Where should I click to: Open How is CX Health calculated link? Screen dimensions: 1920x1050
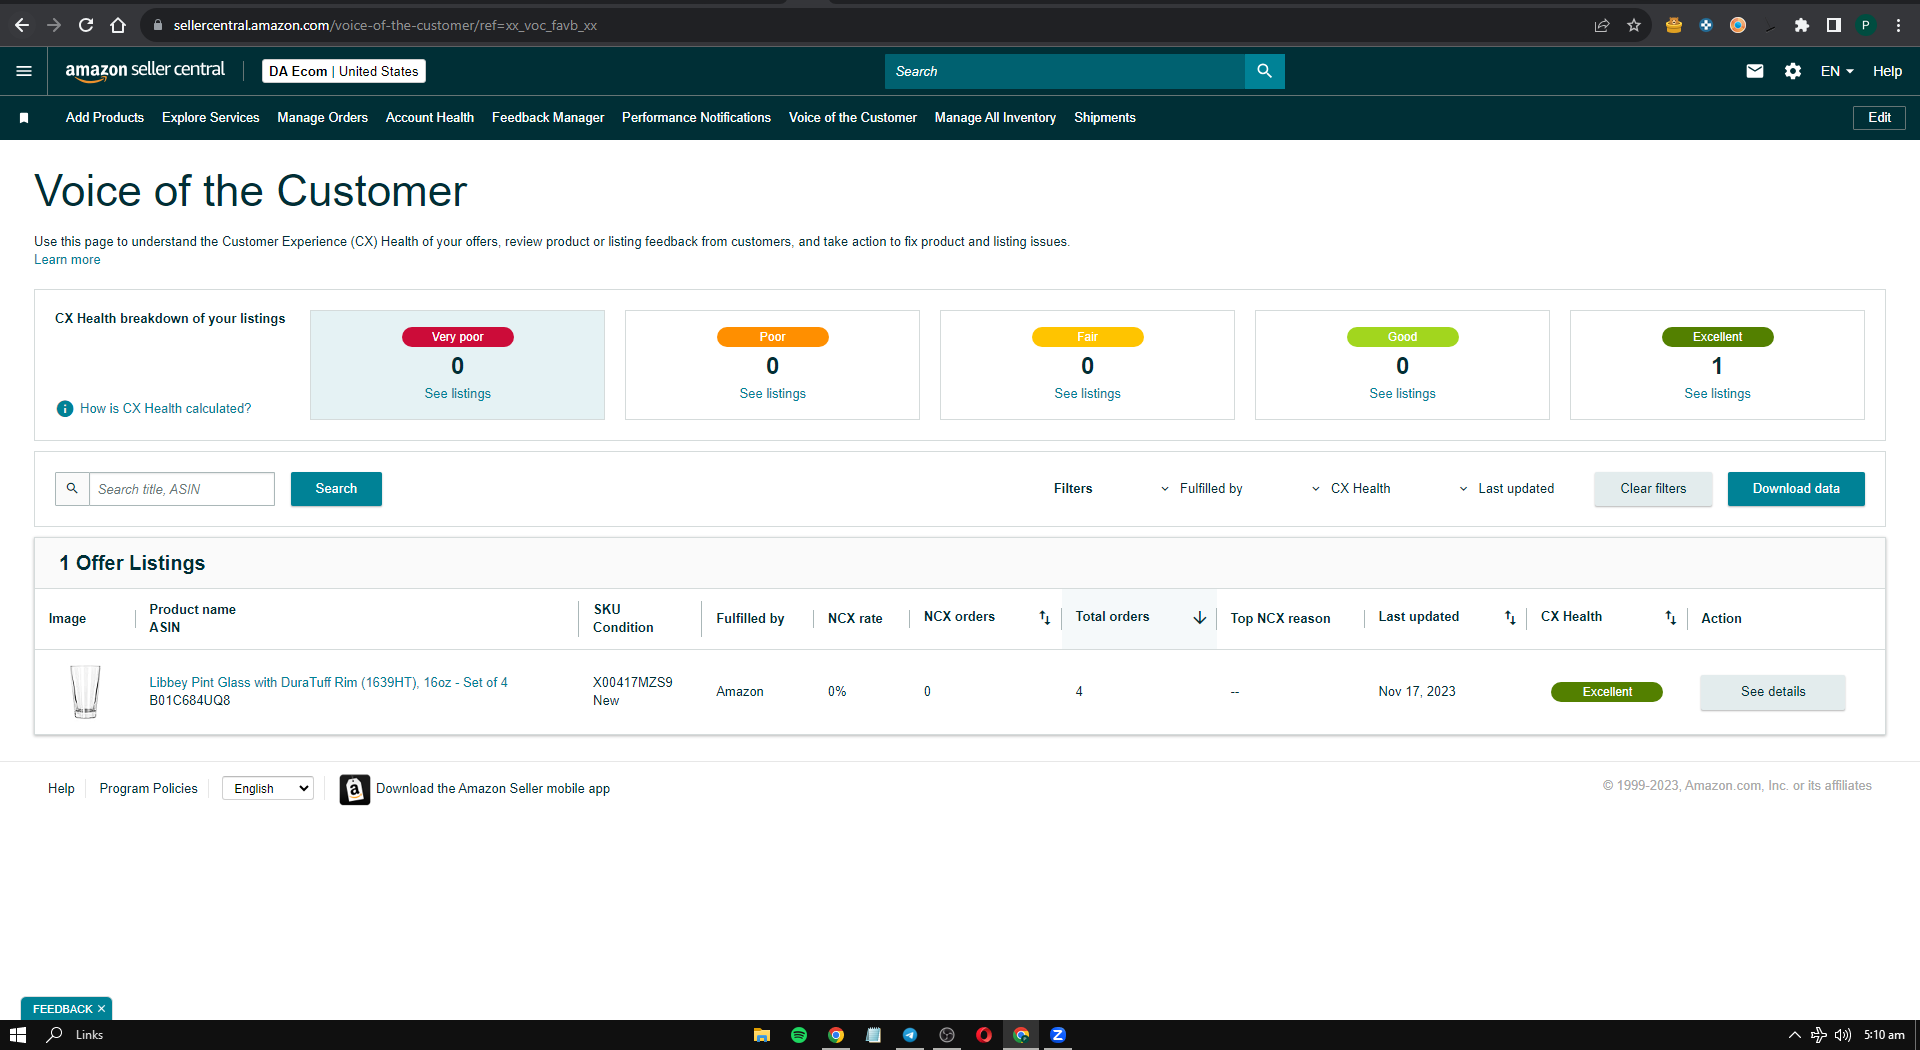166,409
